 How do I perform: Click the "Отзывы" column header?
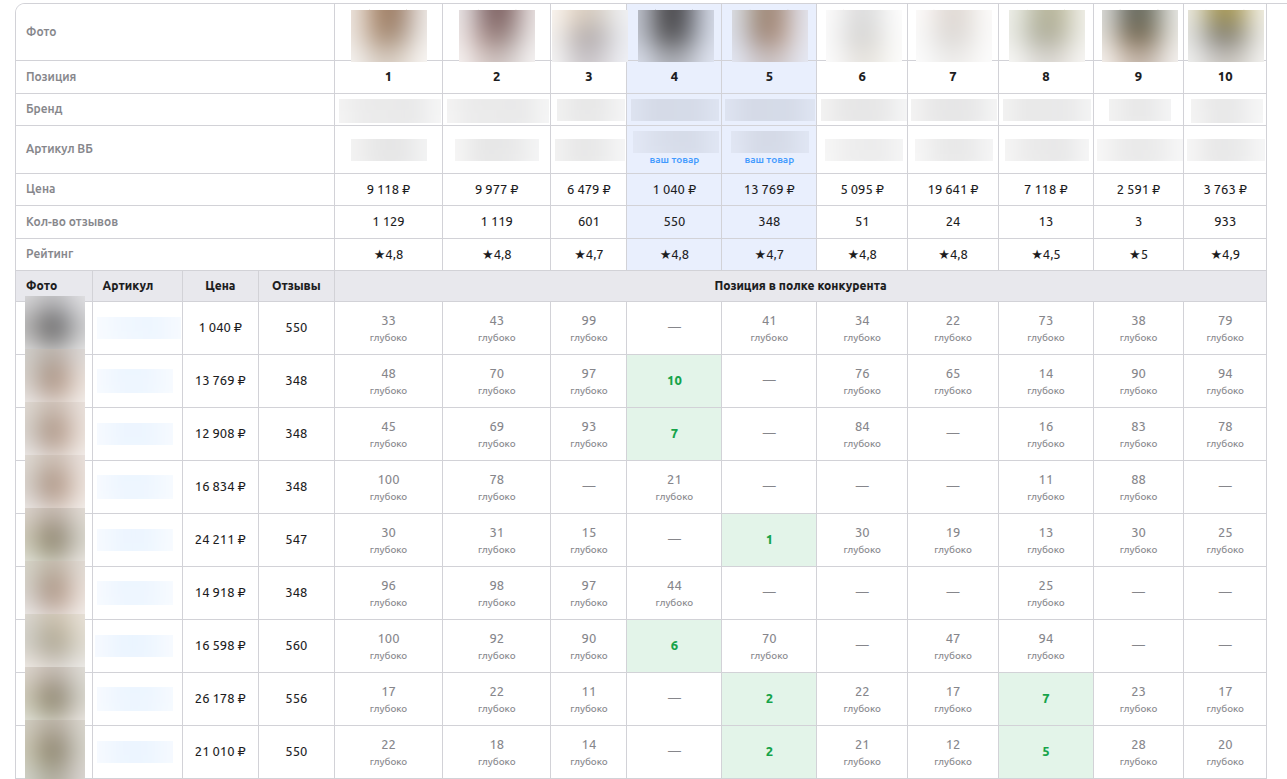click(x=296, y=286)
